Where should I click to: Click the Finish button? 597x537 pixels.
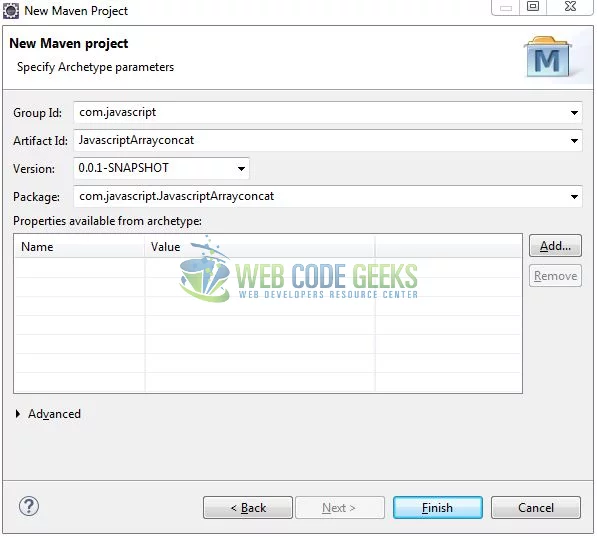[x=437, y=508]
